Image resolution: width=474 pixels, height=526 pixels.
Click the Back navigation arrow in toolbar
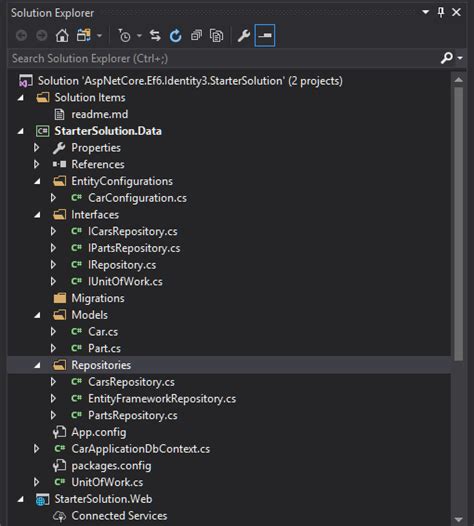(x=21, y=35)
